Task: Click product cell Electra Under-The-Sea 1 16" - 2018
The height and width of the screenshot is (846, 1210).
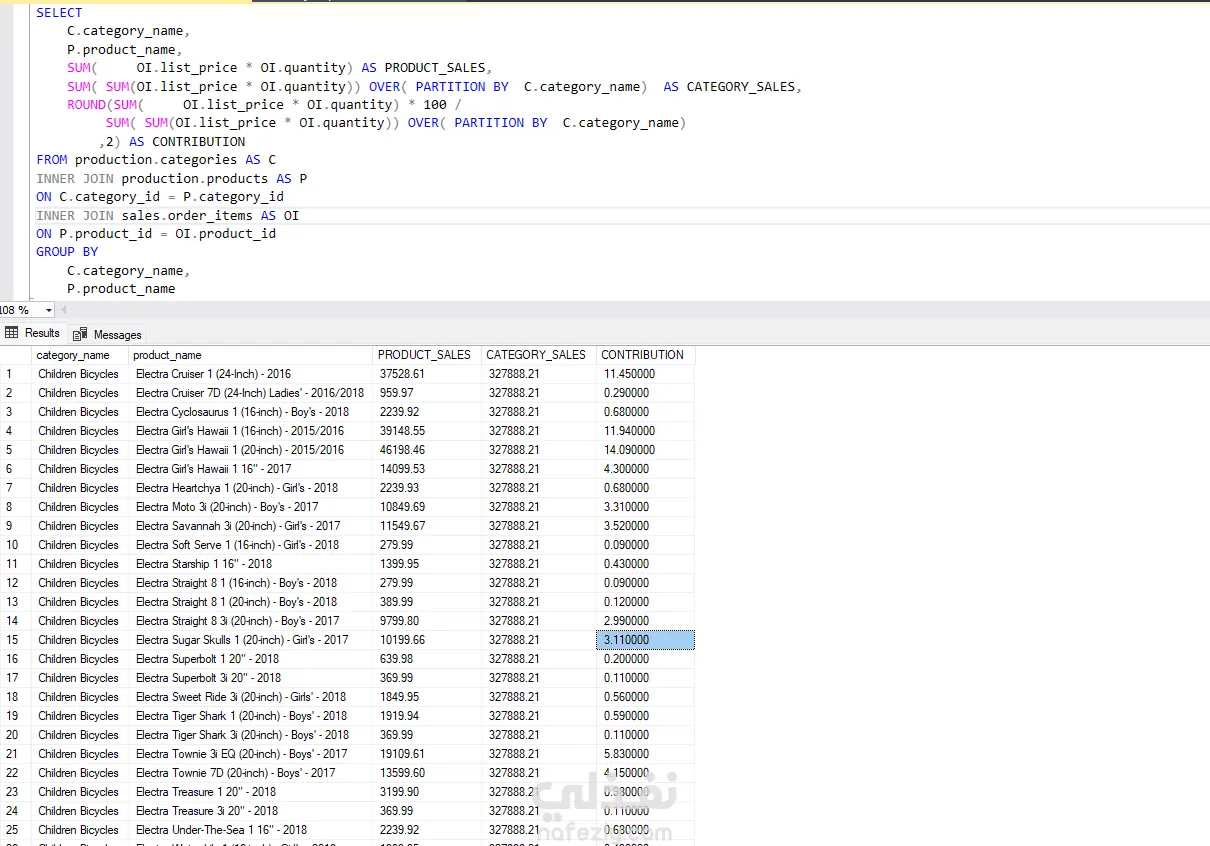Action: click(x=250, y=830)
